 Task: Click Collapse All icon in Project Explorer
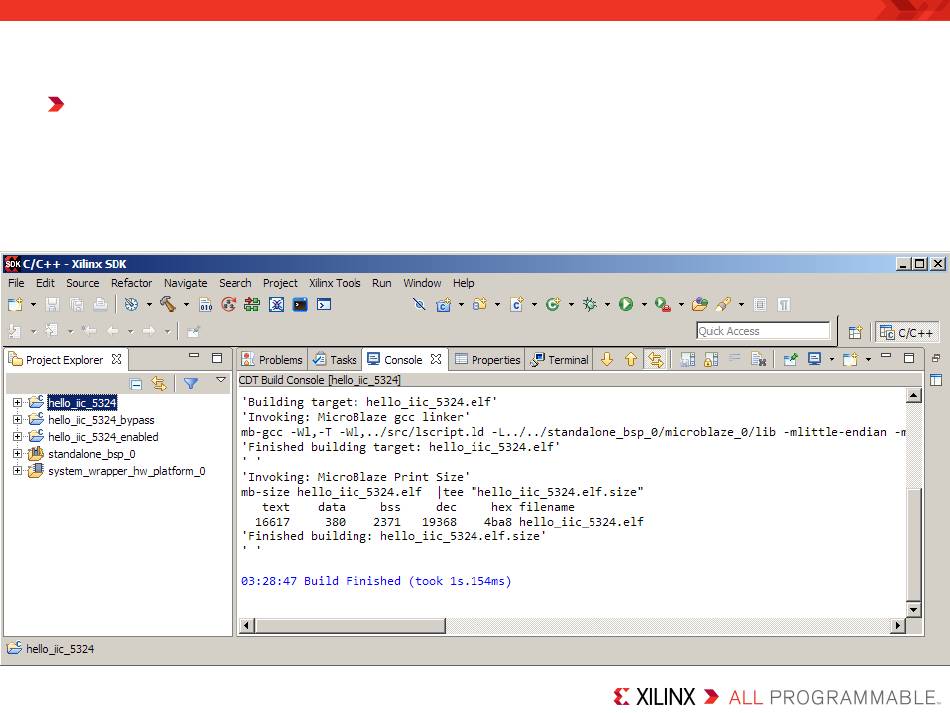pos(136,384)
